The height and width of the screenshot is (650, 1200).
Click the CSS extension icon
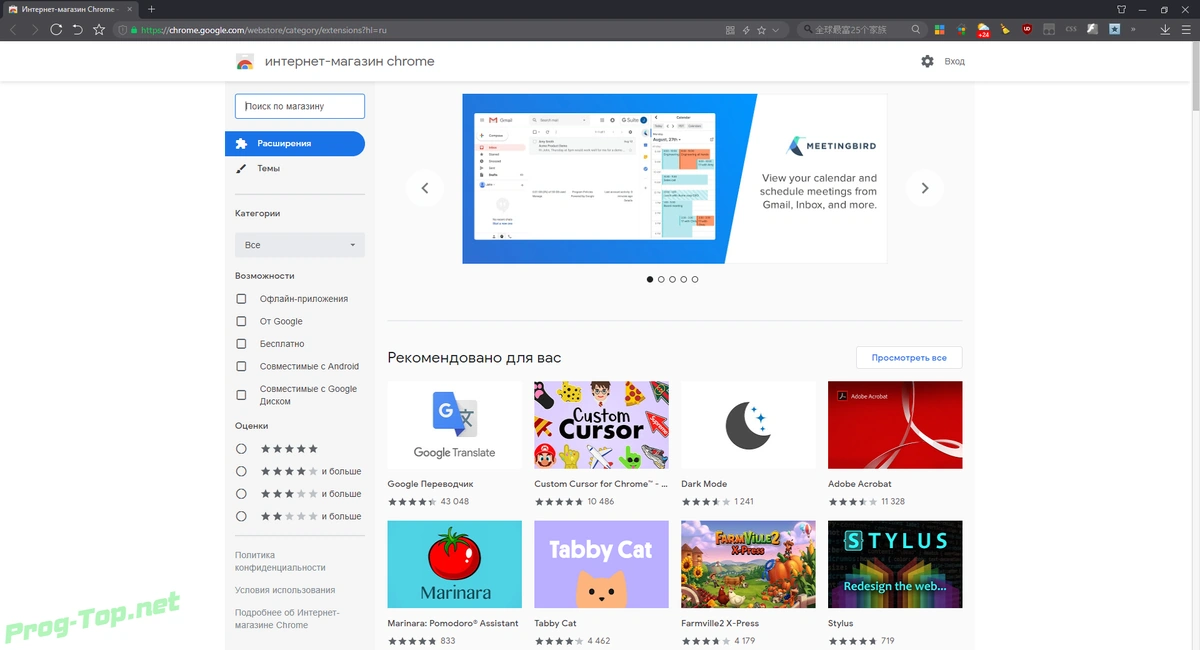[x=1071, y=29]
